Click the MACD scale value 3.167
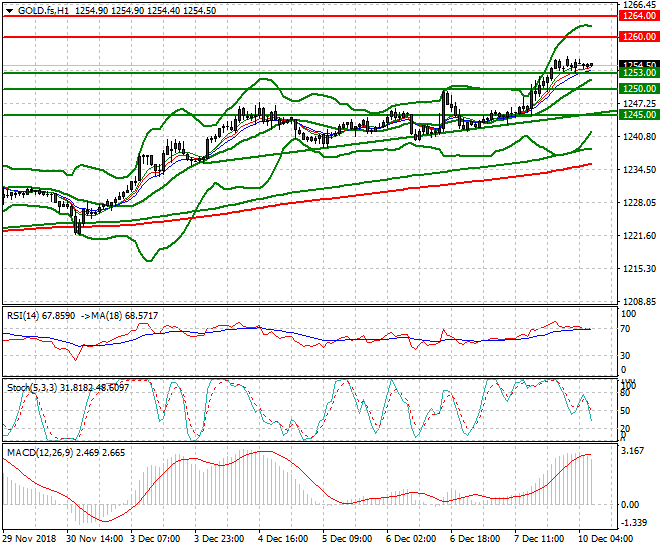Viewport: 660px width, 550px height. coord(633,451)
